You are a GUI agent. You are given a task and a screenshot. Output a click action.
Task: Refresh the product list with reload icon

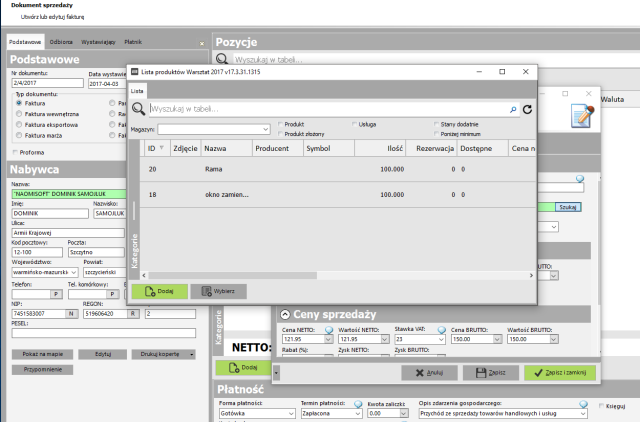point(527,109)
